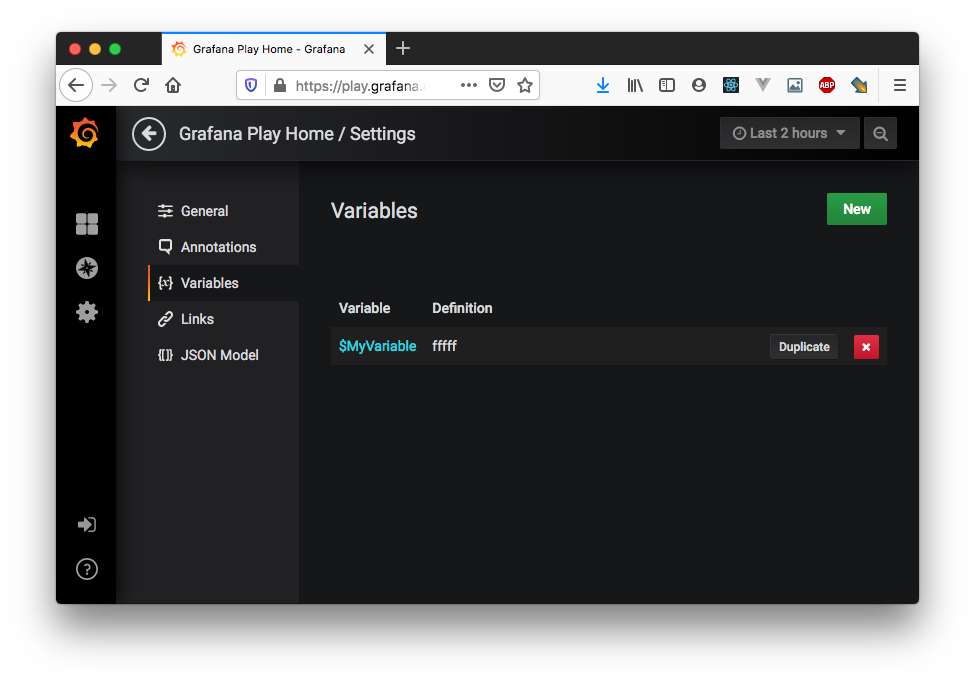This screenshot has height=684, width=975.
Task: Bookmark this page with the star
Action: click(525, 85)
